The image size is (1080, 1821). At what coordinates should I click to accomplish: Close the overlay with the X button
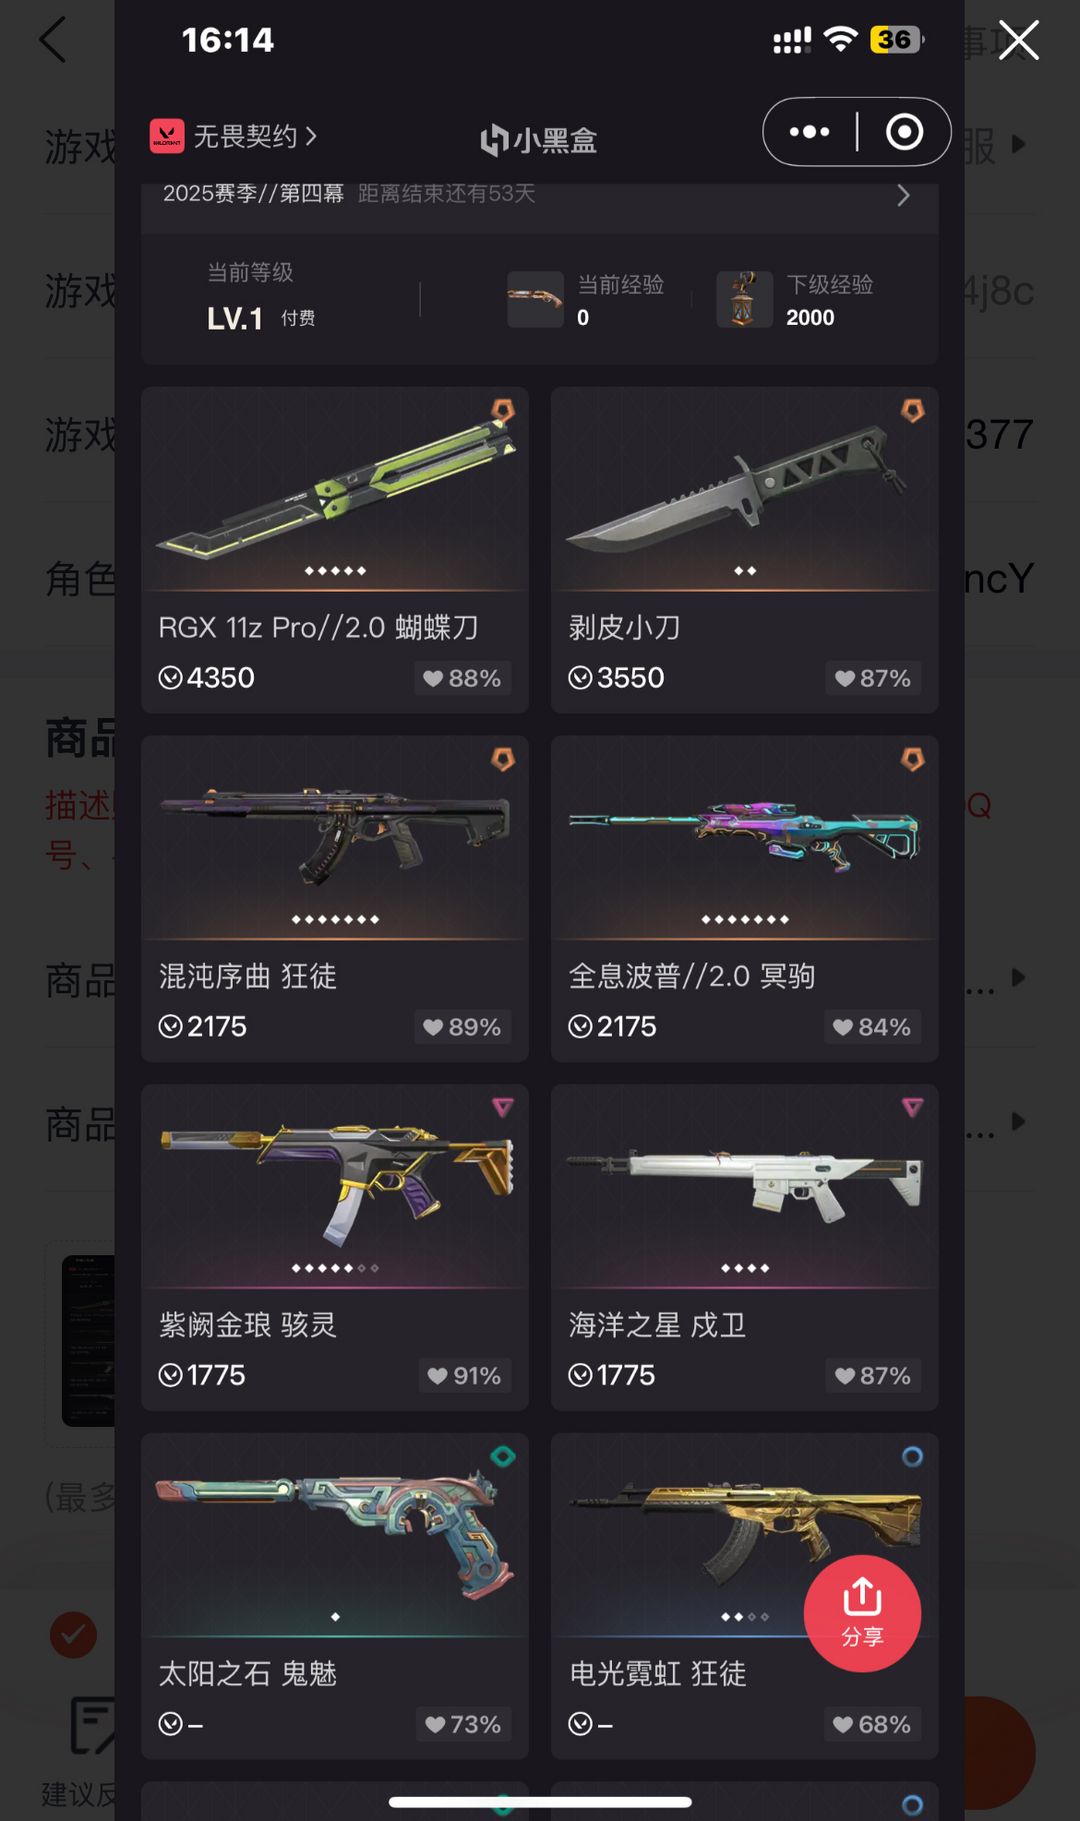click(x=1019, y=41)
